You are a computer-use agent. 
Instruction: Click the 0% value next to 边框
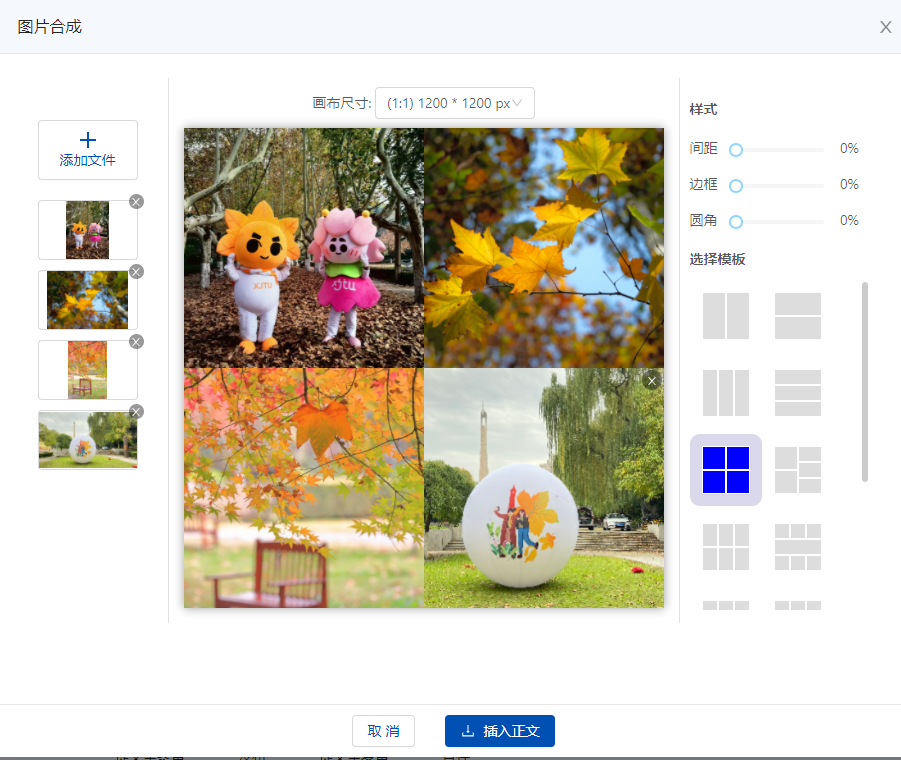[849, 184]
